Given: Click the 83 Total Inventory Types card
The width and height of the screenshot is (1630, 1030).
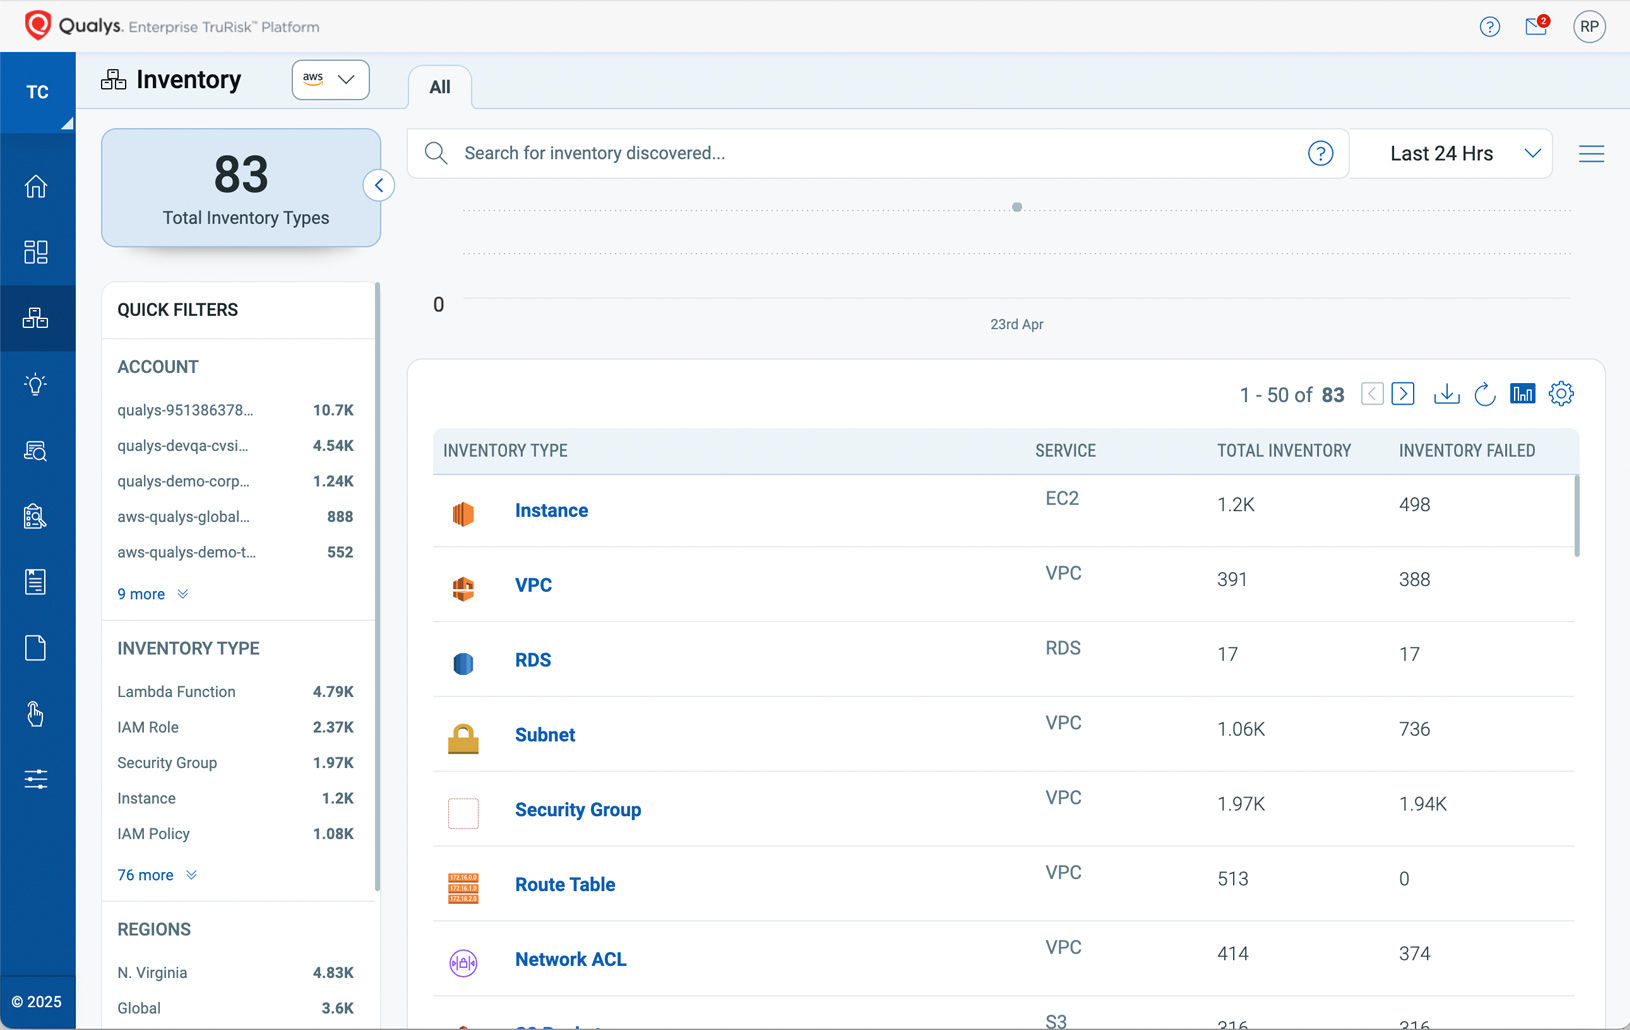Looking at the screenshot, I should pos(241,188).
